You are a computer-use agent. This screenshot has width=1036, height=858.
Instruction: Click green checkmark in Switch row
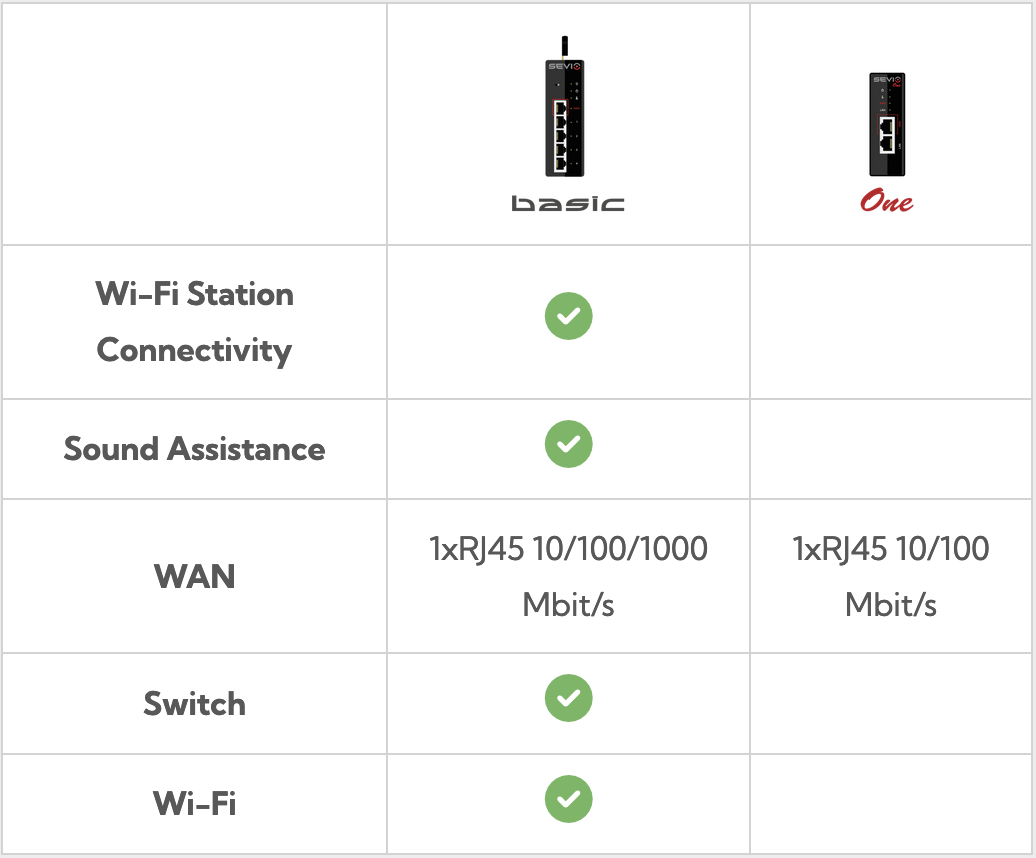(568, 698)
